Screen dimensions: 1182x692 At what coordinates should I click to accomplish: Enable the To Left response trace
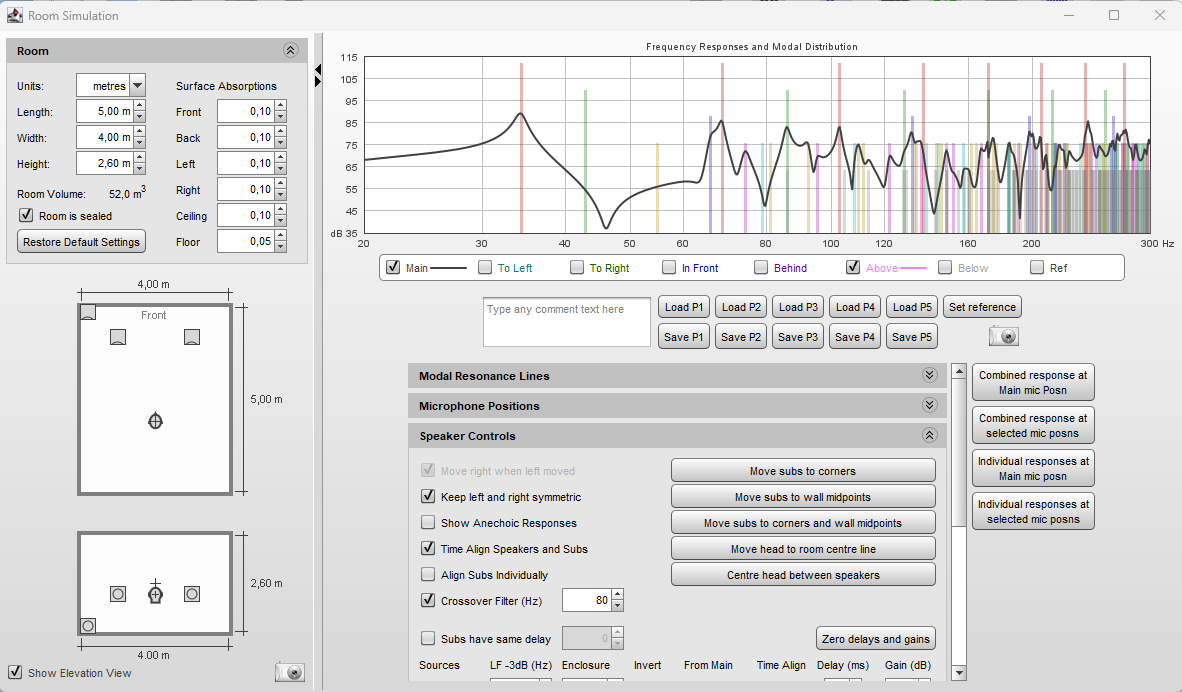(485, 268)
